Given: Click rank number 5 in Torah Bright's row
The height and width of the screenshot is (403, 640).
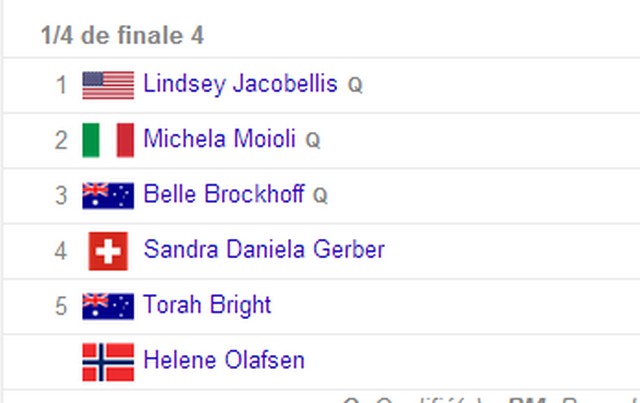Looking at the screenshot, I should (x=61, y=306).
